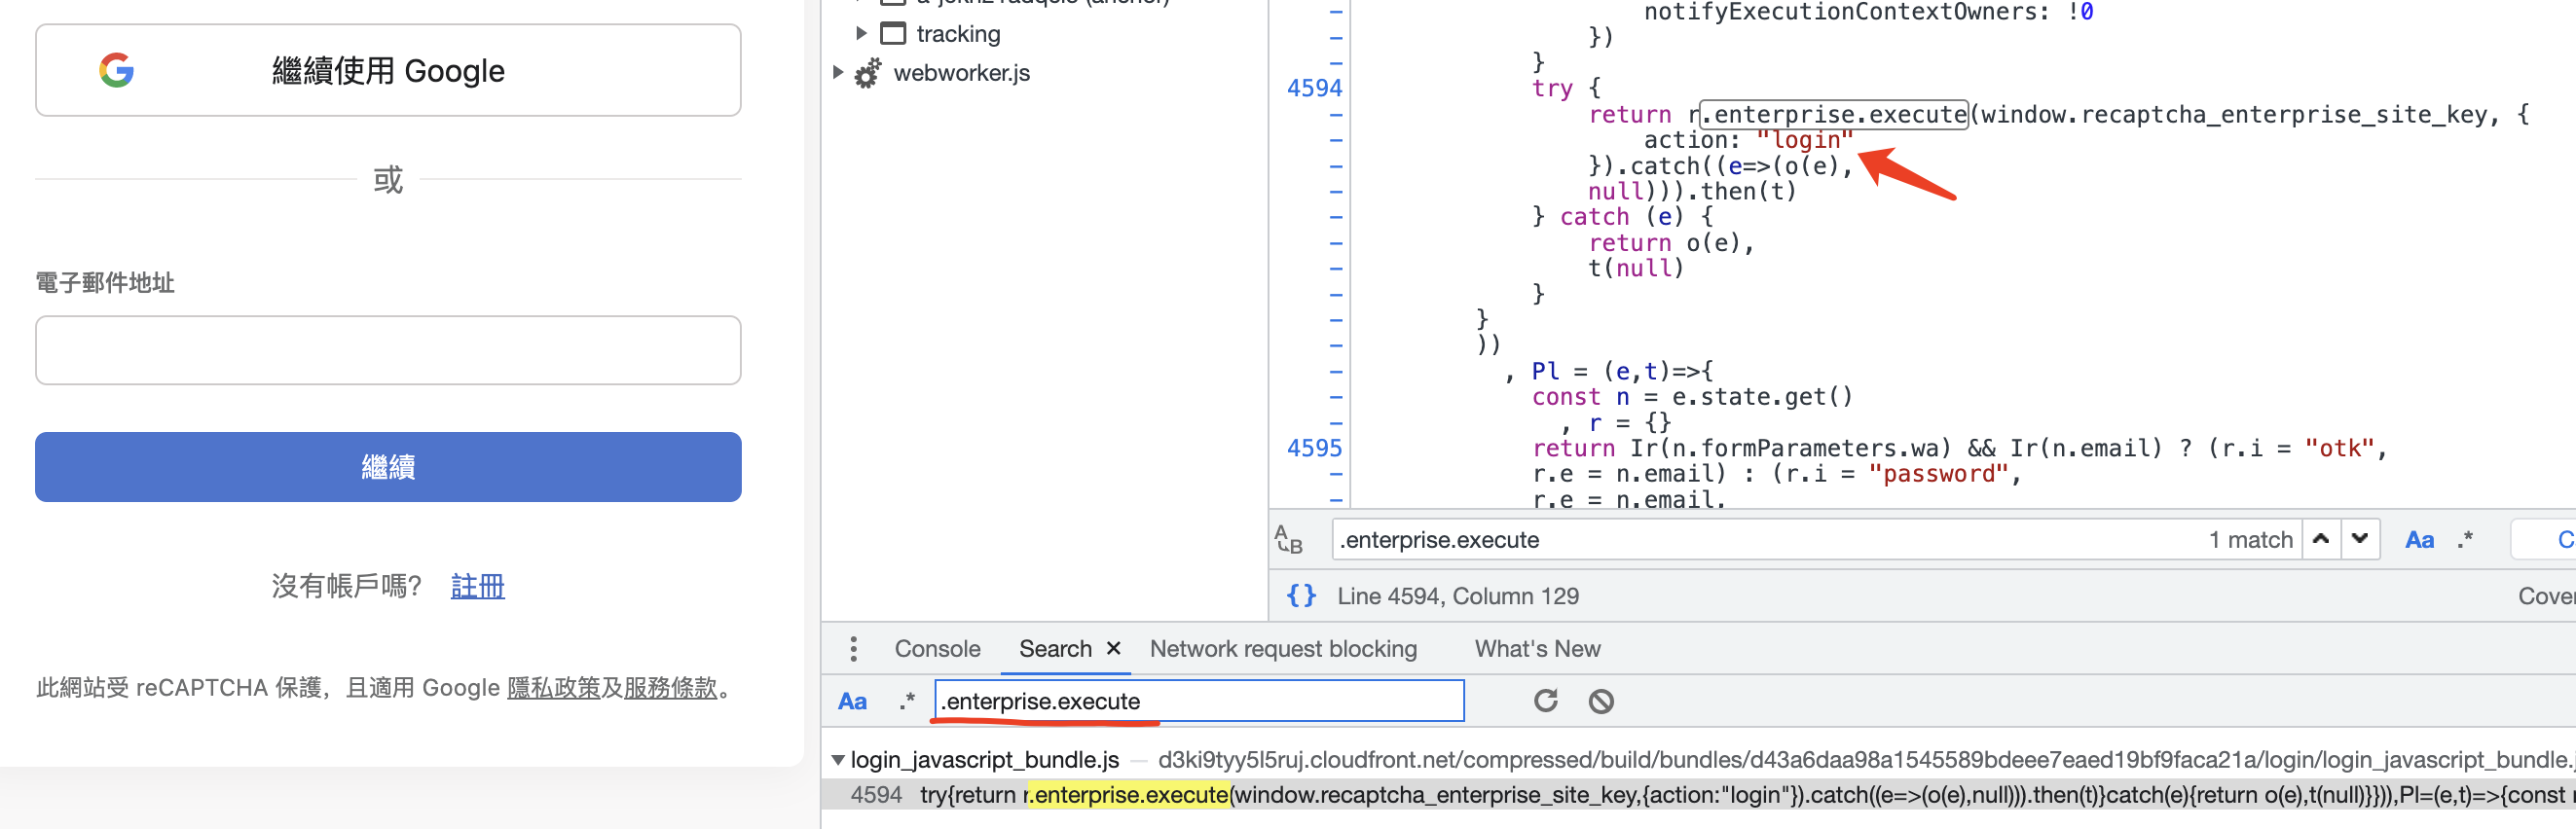Click line number 4595 in gutter
Image resolution: width=2576 pixels, height=829 pixels.
(1314, 448)
